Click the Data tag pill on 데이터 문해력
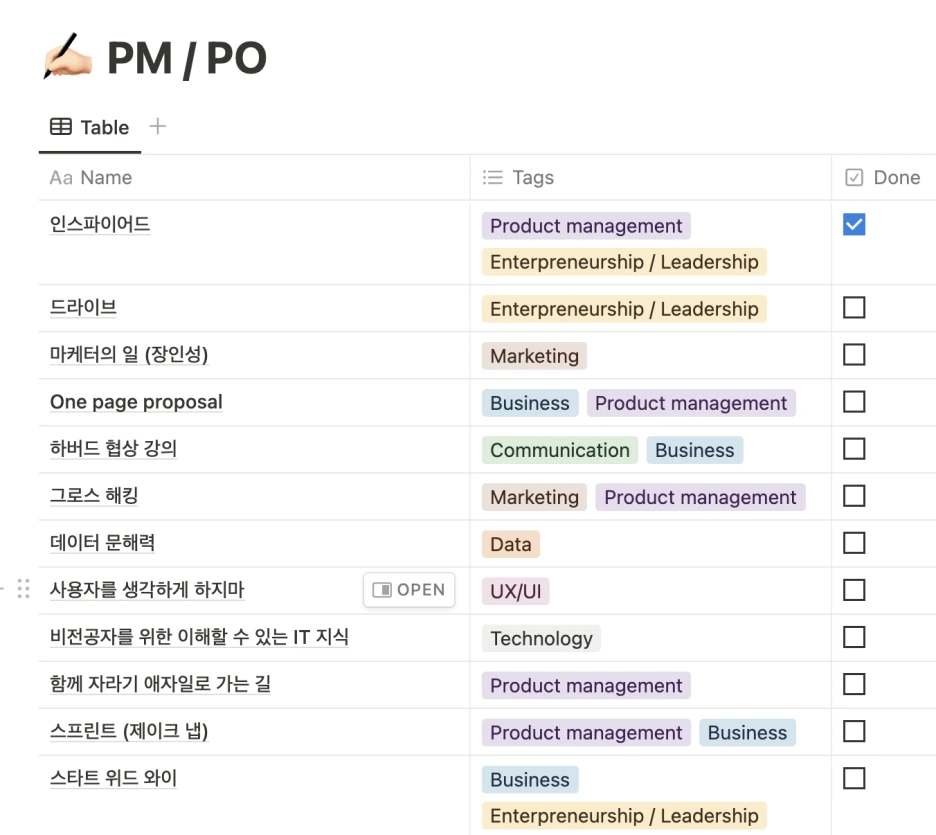This screenshot has height=835, width=936. [x=510, y=544]
